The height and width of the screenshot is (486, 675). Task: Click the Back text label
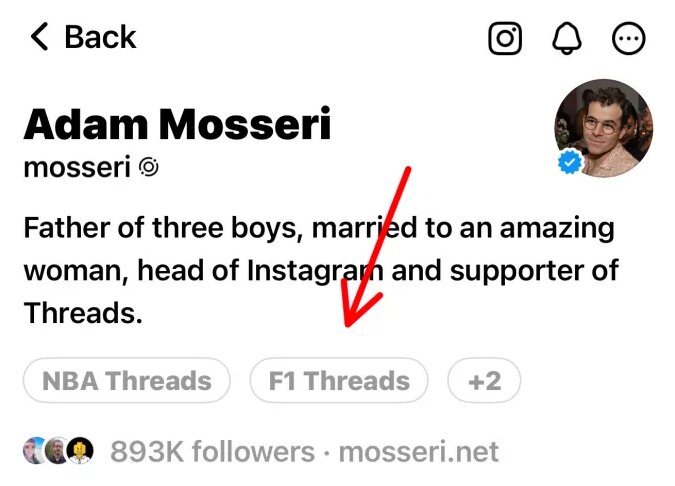(x=100, y=38)
